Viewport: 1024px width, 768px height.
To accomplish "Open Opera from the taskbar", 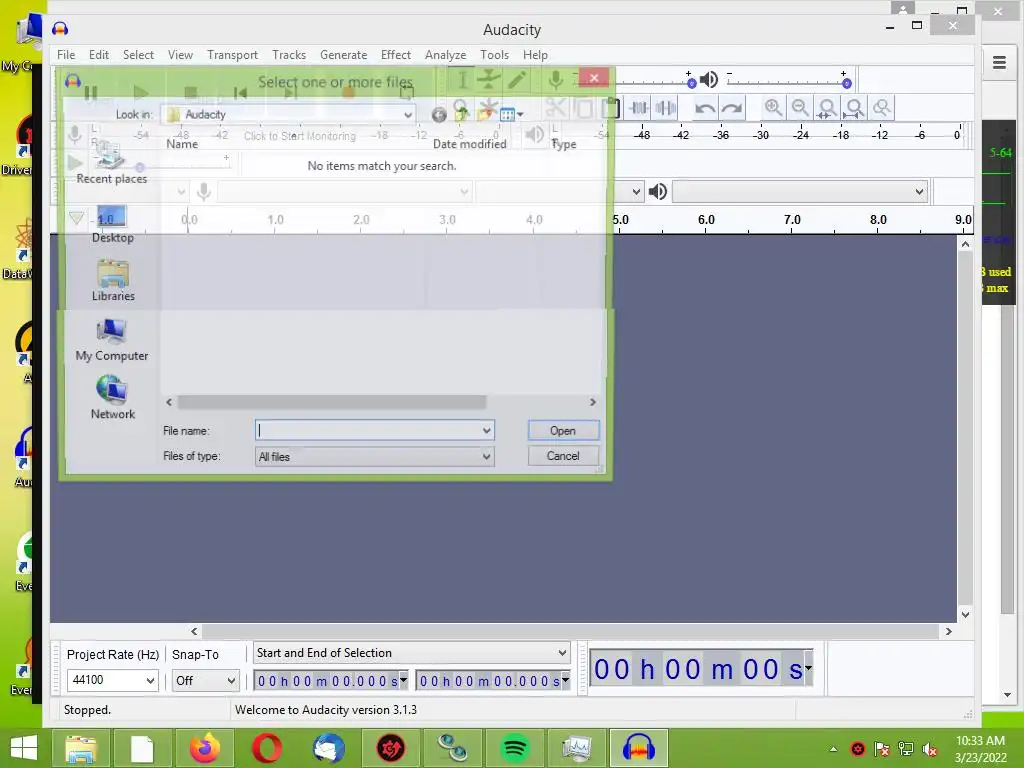I will pyautogui.click(x=266, y=748).
